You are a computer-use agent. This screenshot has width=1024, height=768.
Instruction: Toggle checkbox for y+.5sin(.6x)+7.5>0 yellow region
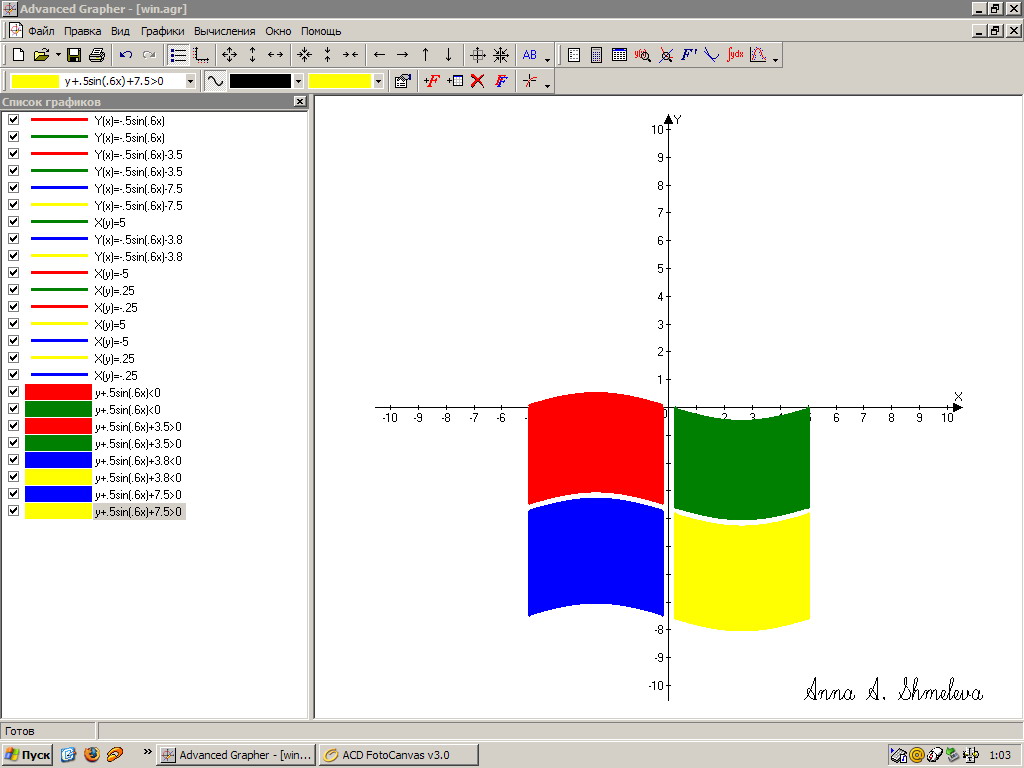click(14, 511)
